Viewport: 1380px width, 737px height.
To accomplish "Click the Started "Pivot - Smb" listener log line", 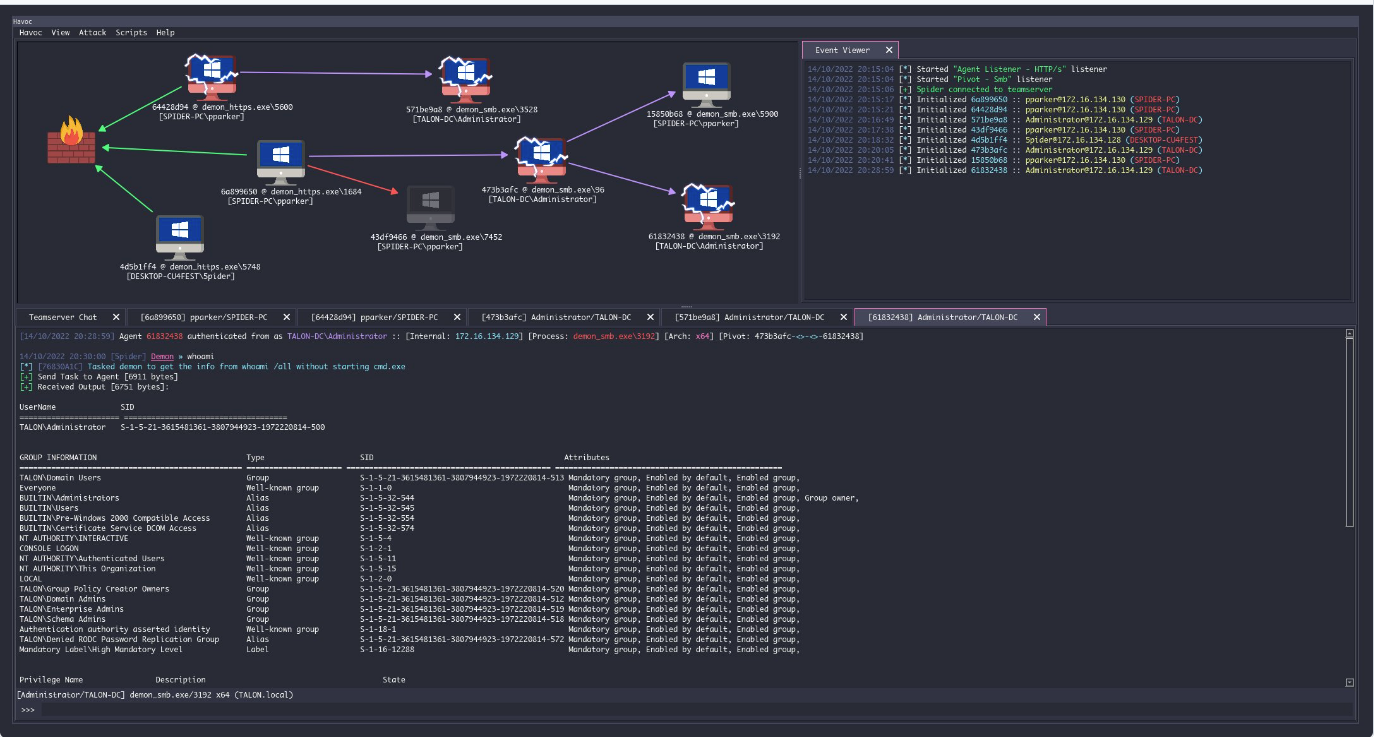I will (x=929, y=79).
